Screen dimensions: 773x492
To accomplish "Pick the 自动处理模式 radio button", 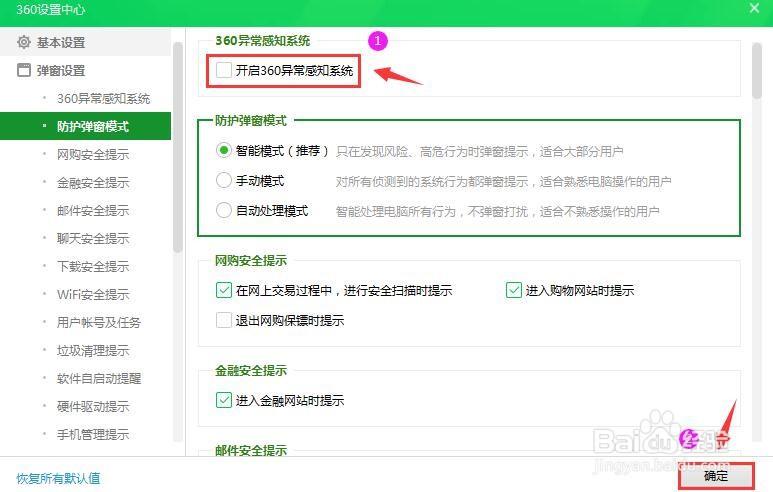I will tap(224, 211).
